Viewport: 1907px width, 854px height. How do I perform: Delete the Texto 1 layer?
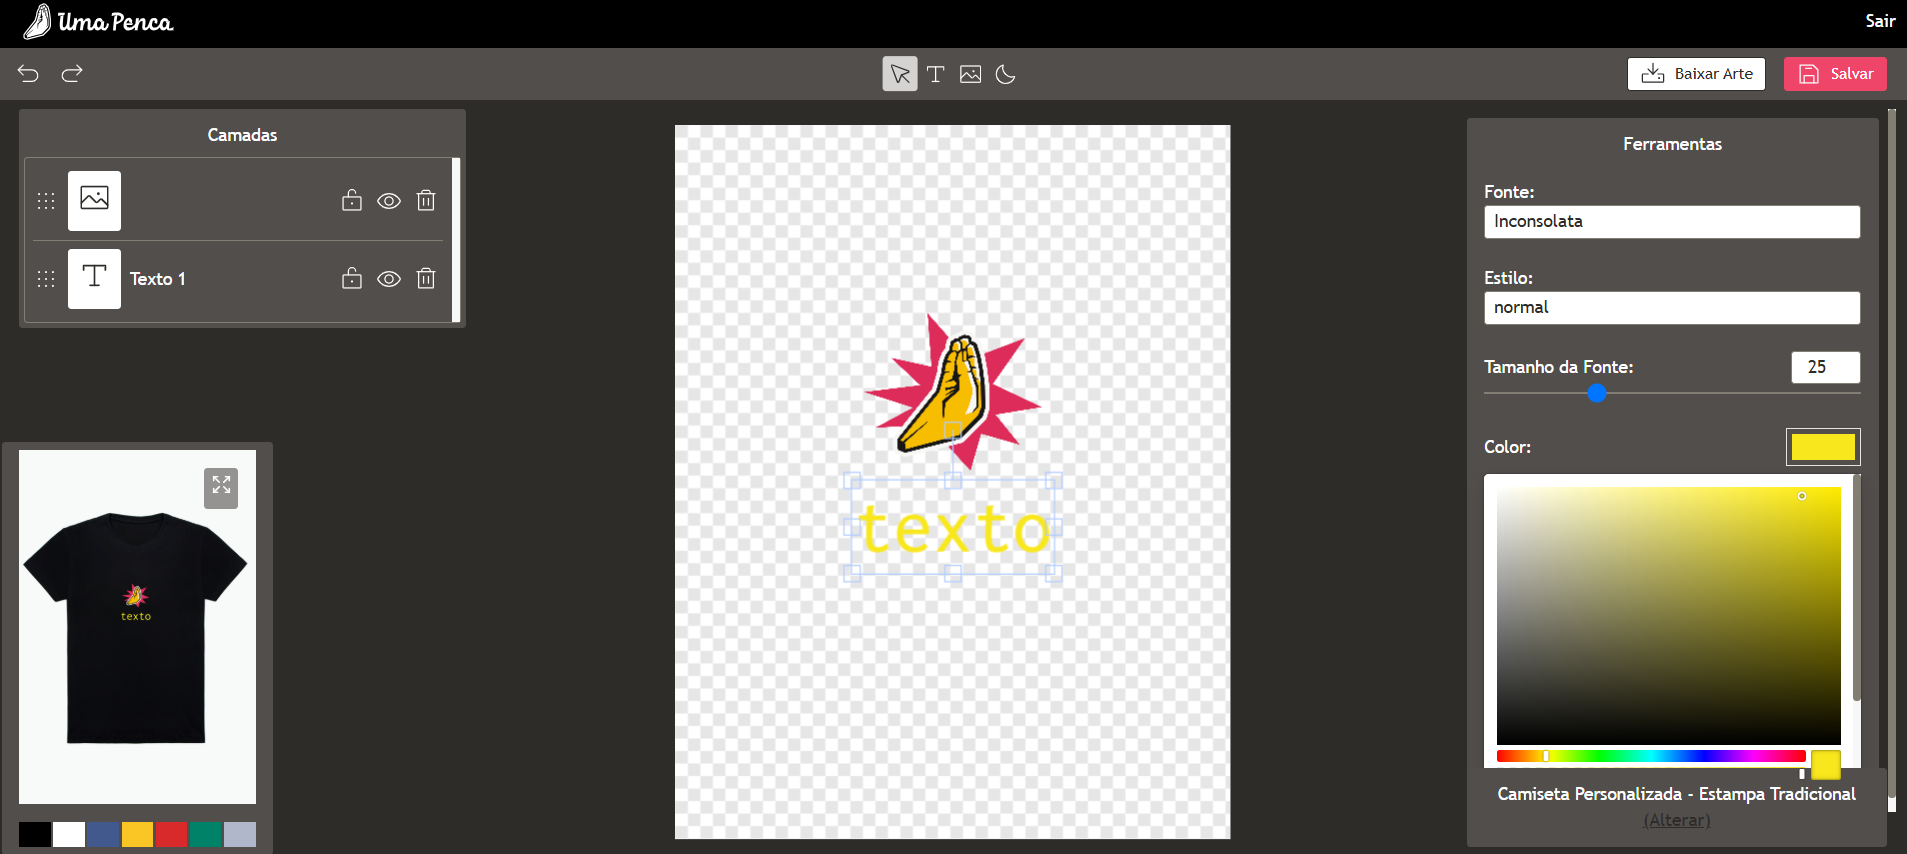(x=426, y=279)
